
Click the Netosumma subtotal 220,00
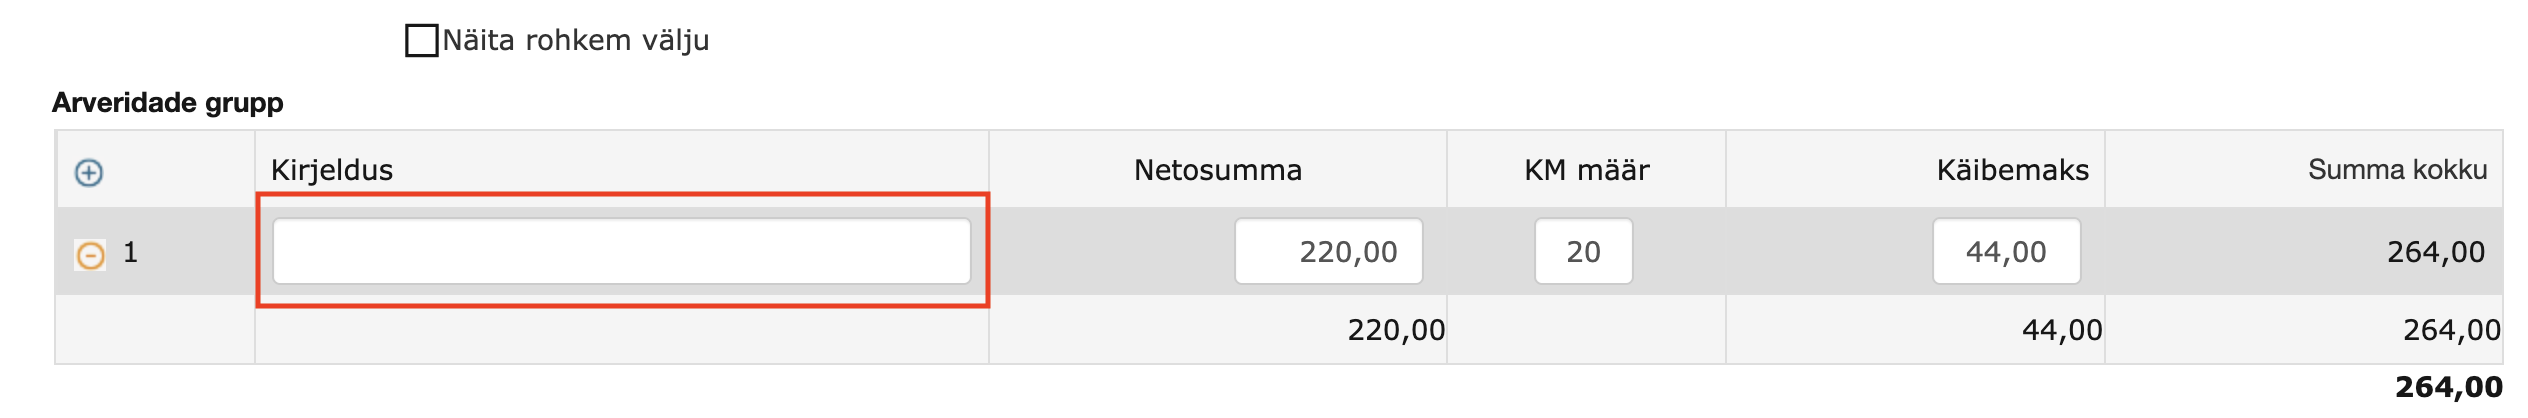tap(1396, 330)
